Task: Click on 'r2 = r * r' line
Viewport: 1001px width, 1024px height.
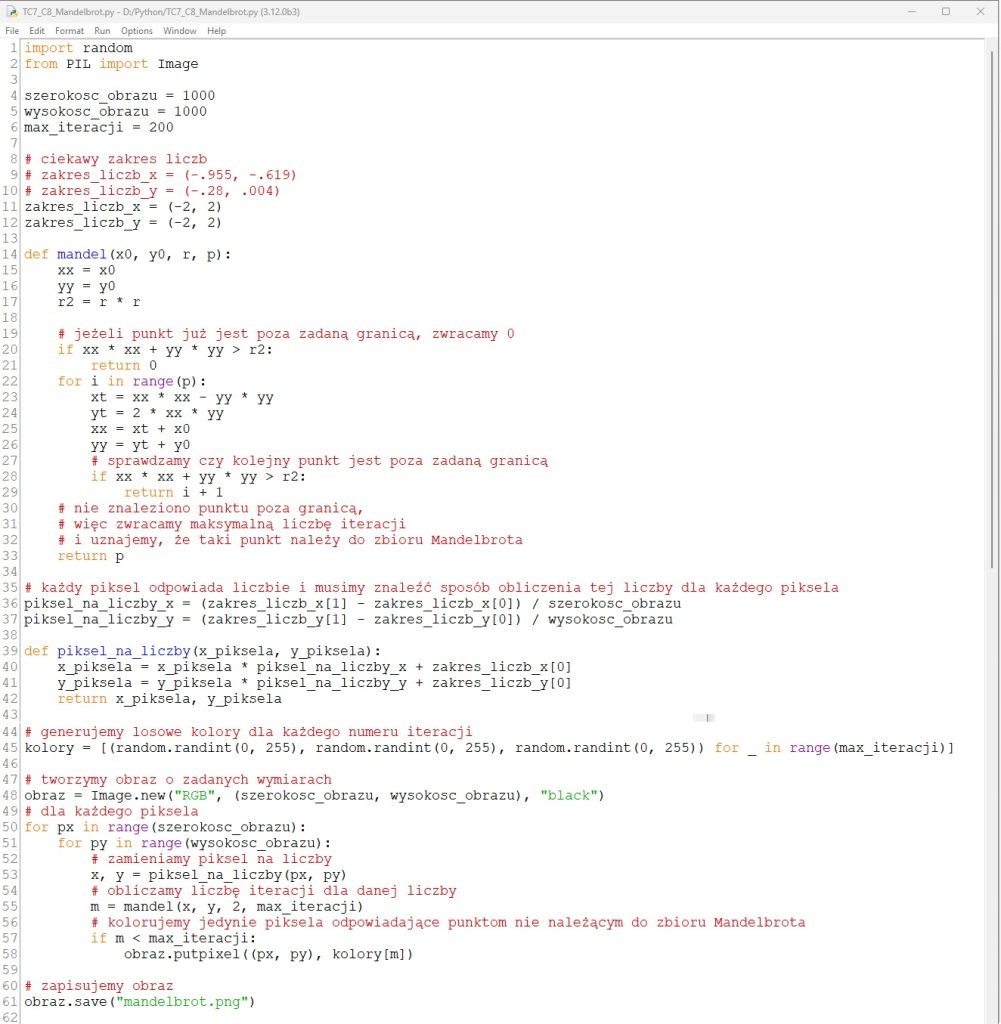Action: pos(99,302)
